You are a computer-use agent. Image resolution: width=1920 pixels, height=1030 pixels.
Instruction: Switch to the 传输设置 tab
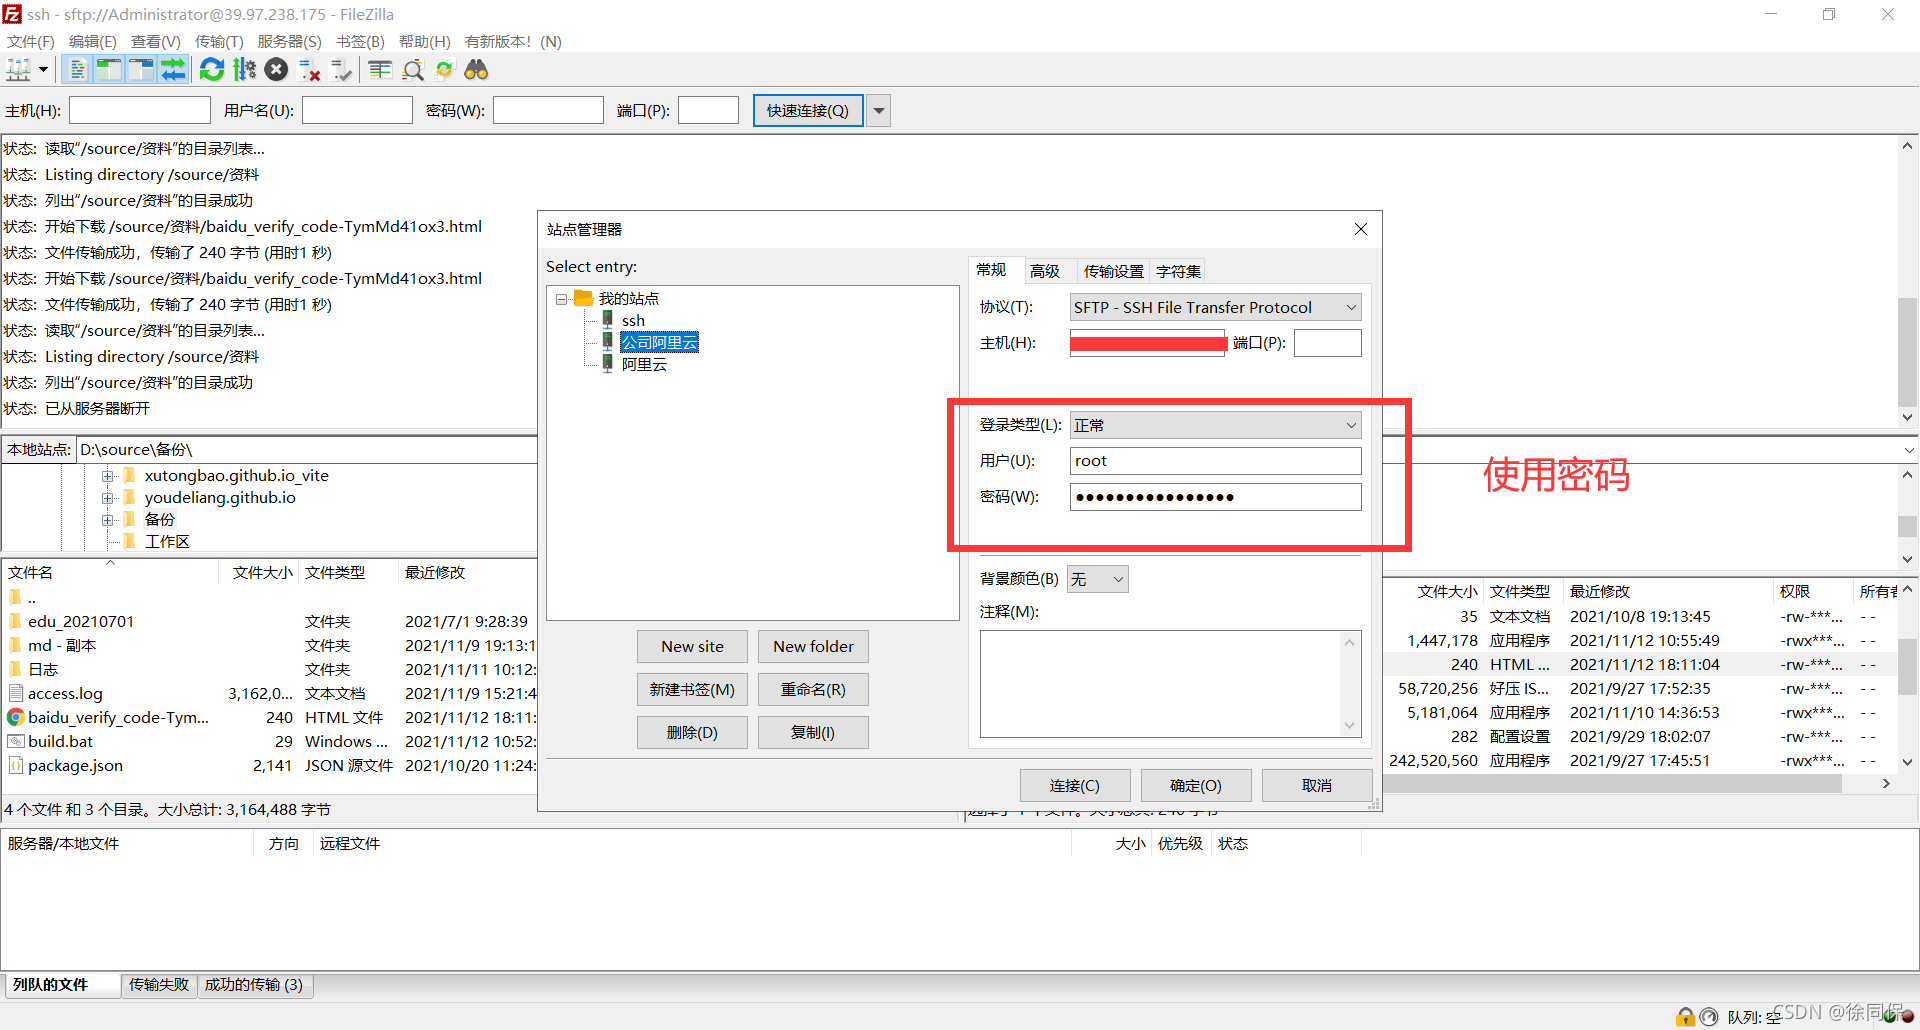click(x=1112, y=270)
